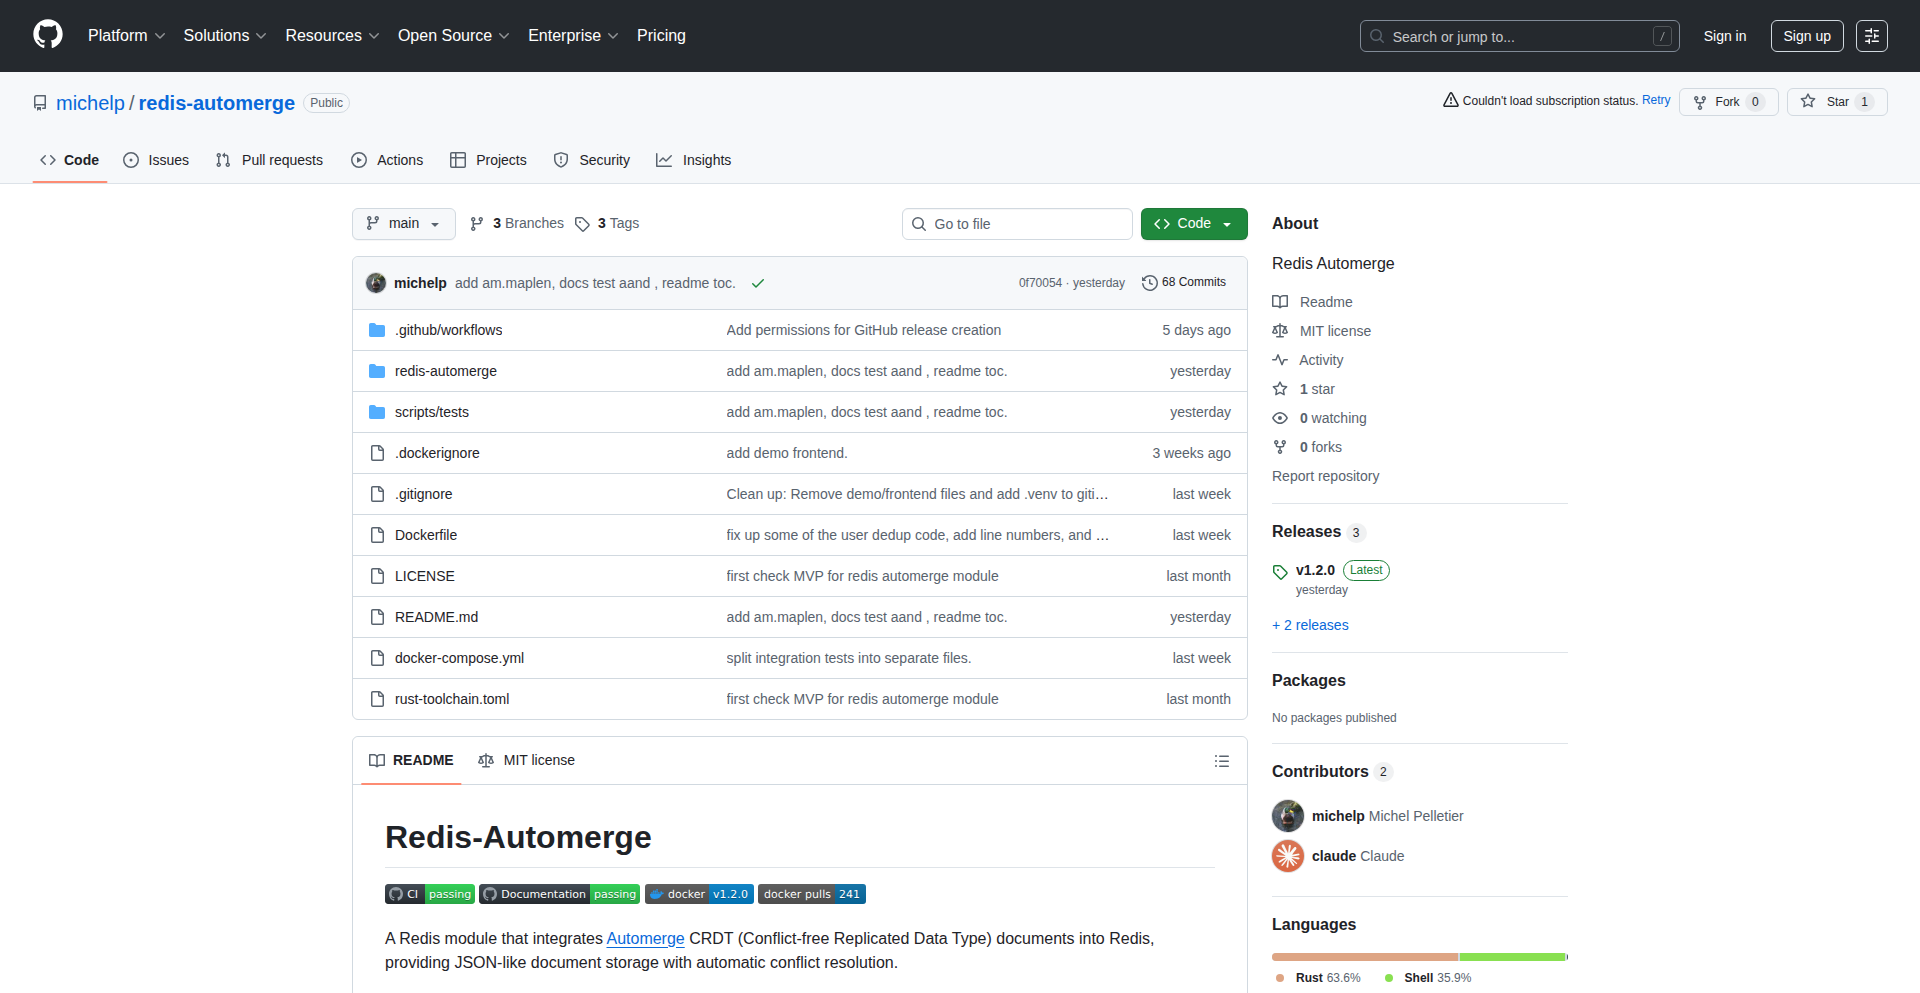Open the repository search magnifier icon

pyautogui.click(x=1377, y=36)
